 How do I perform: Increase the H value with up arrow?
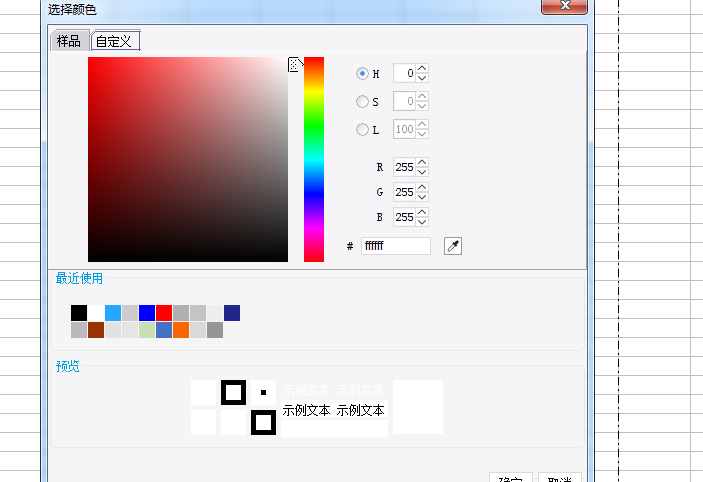click(x=422, y=69)
